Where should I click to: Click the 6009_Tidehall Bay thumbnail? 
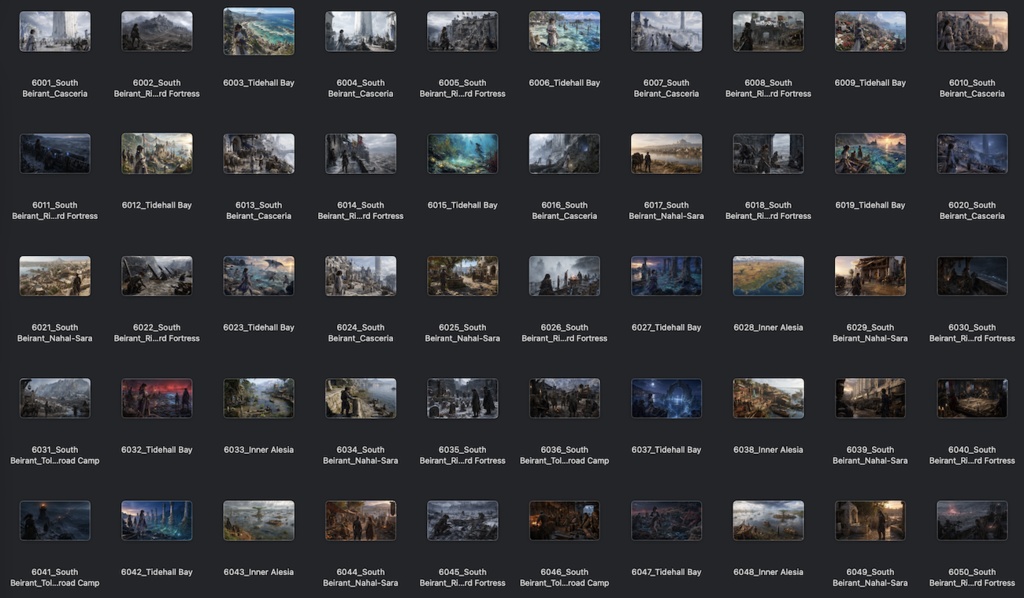[870, 31]
